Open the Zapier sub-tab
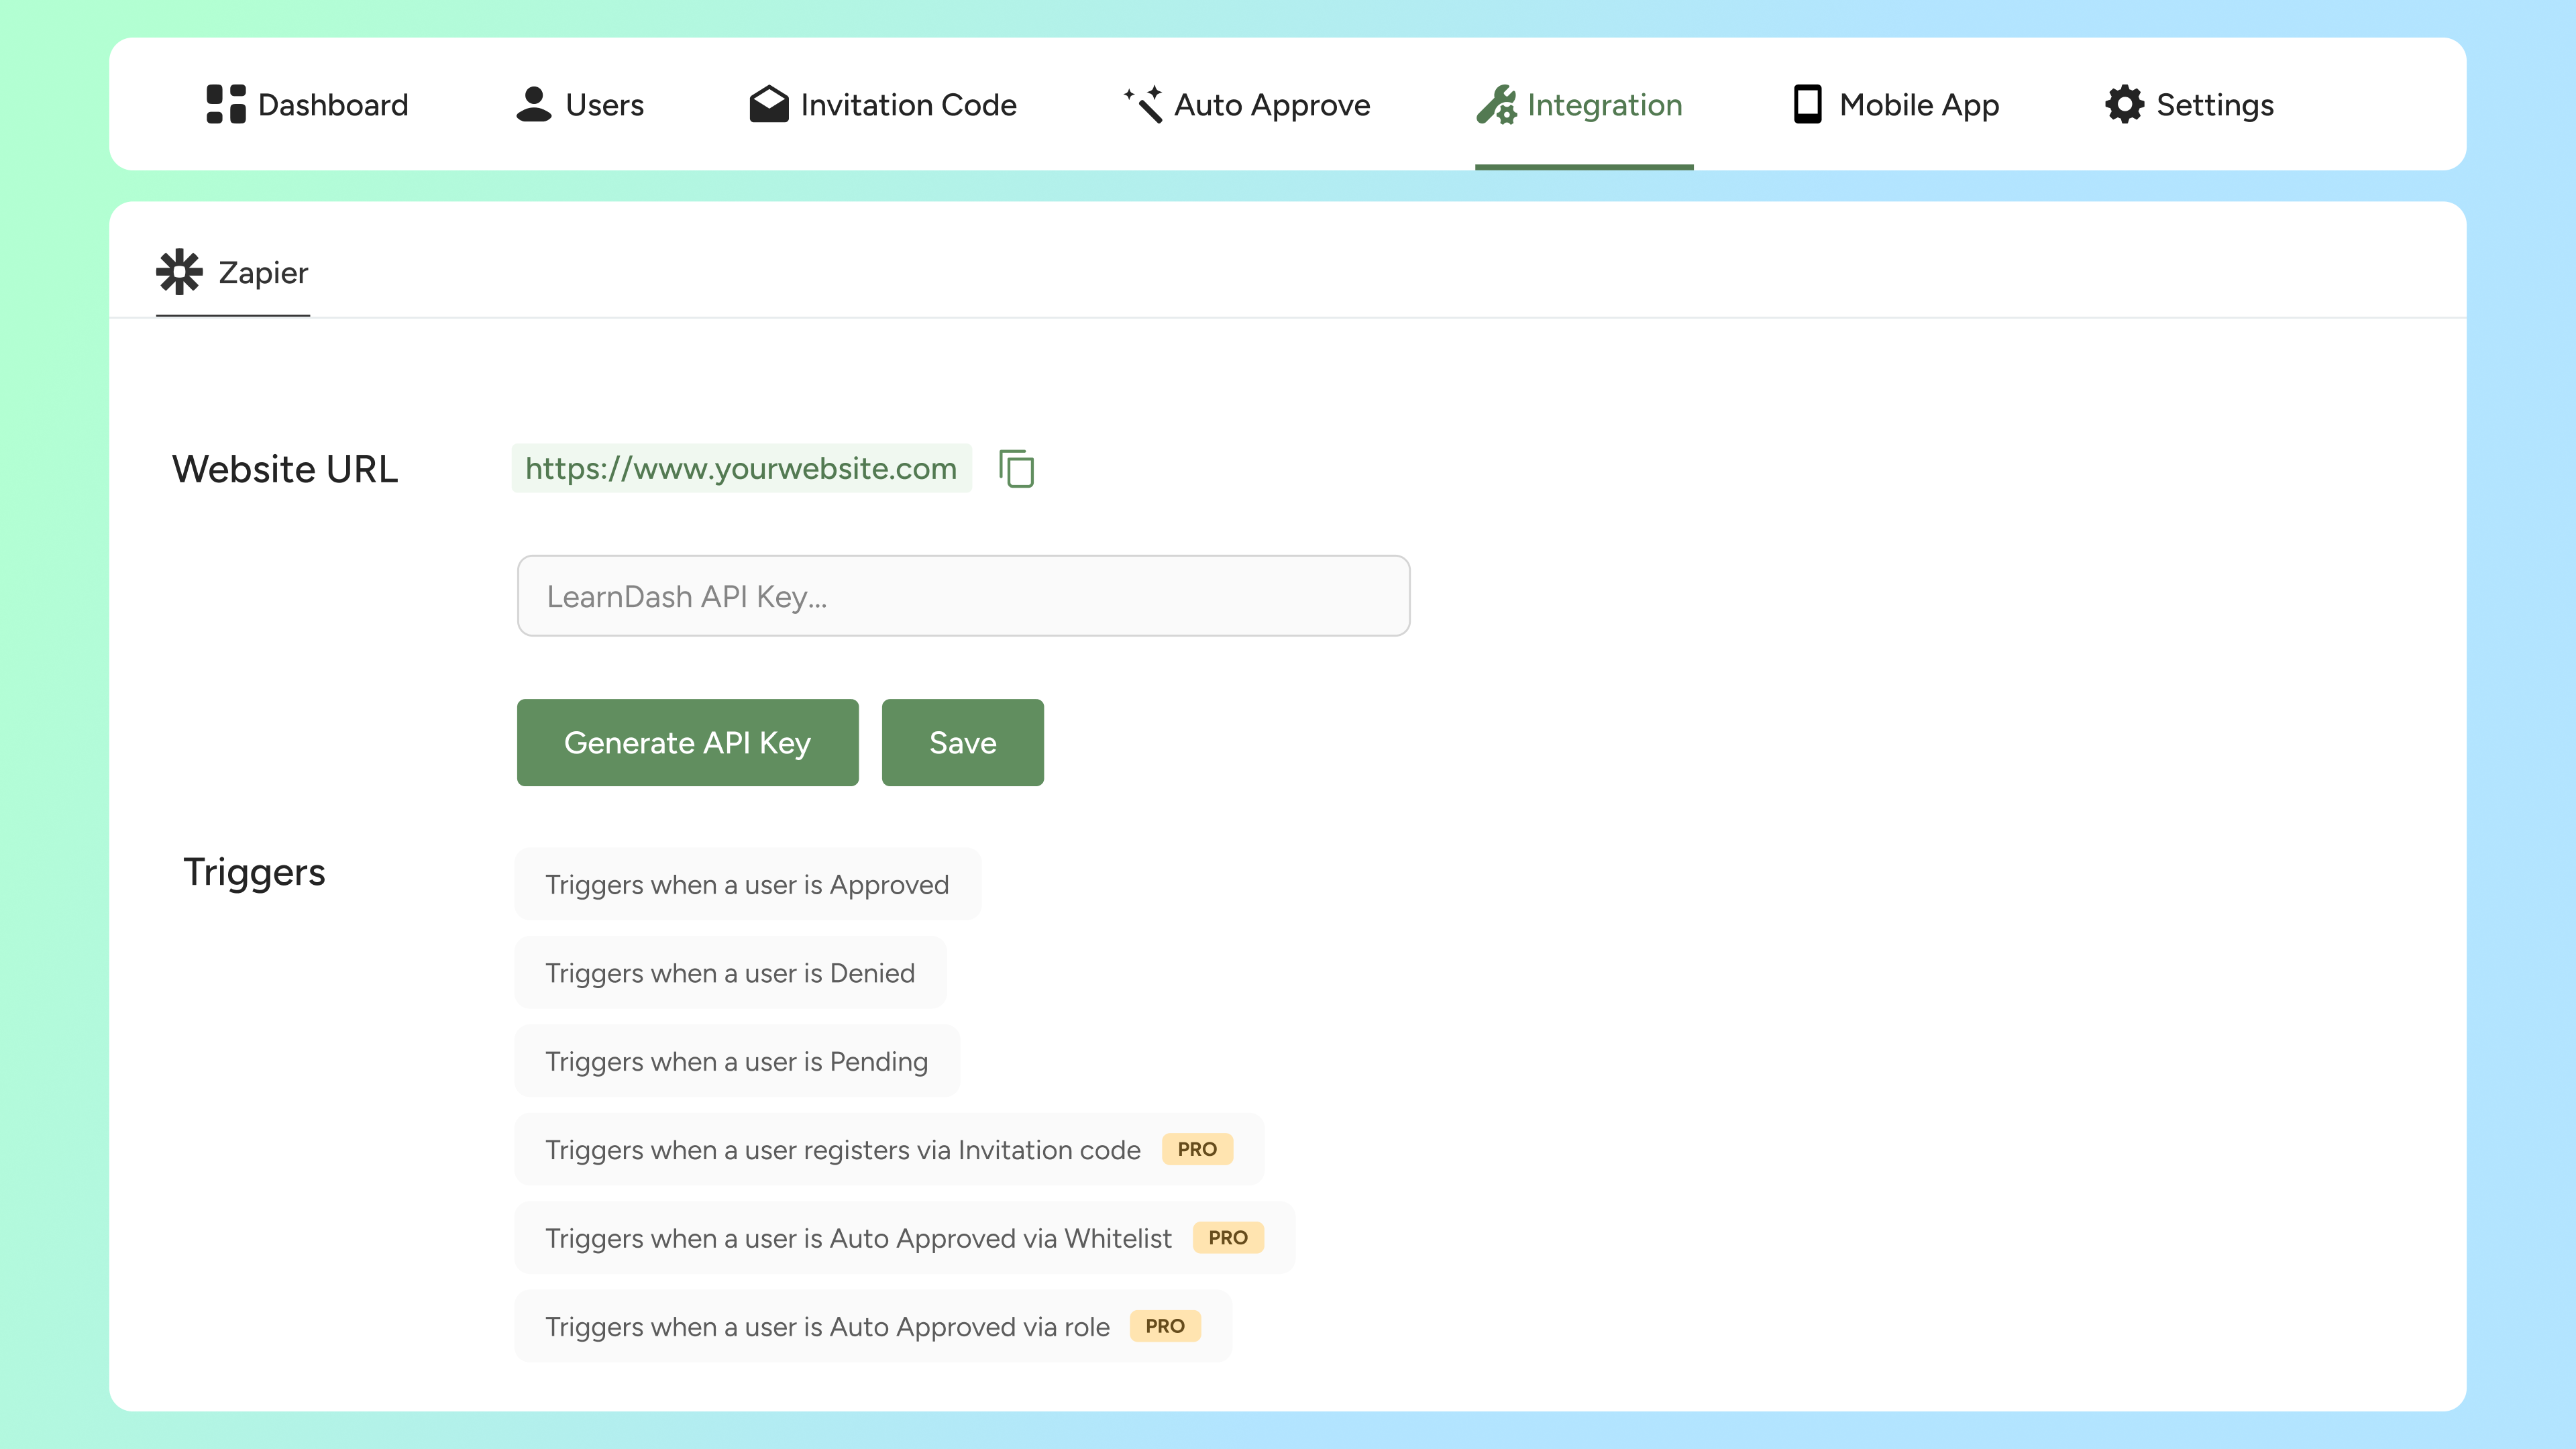The height and width of the screenshot is (1449, 2576). [262, 273]
